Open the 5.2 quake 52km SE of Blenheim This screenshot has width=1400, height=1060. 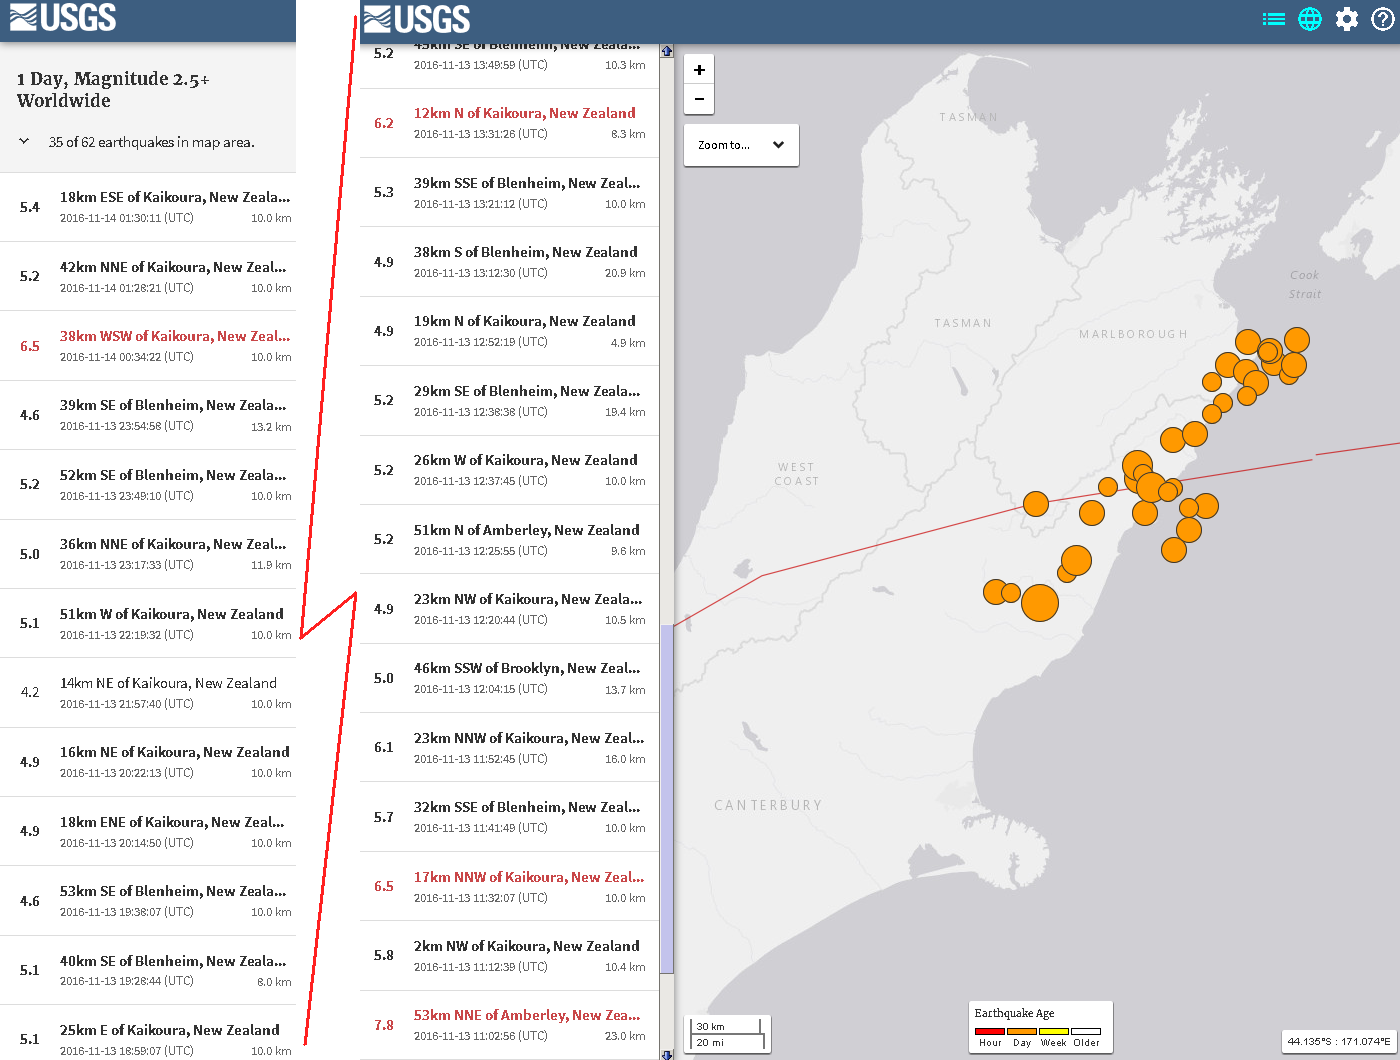(x=148, y=485)
